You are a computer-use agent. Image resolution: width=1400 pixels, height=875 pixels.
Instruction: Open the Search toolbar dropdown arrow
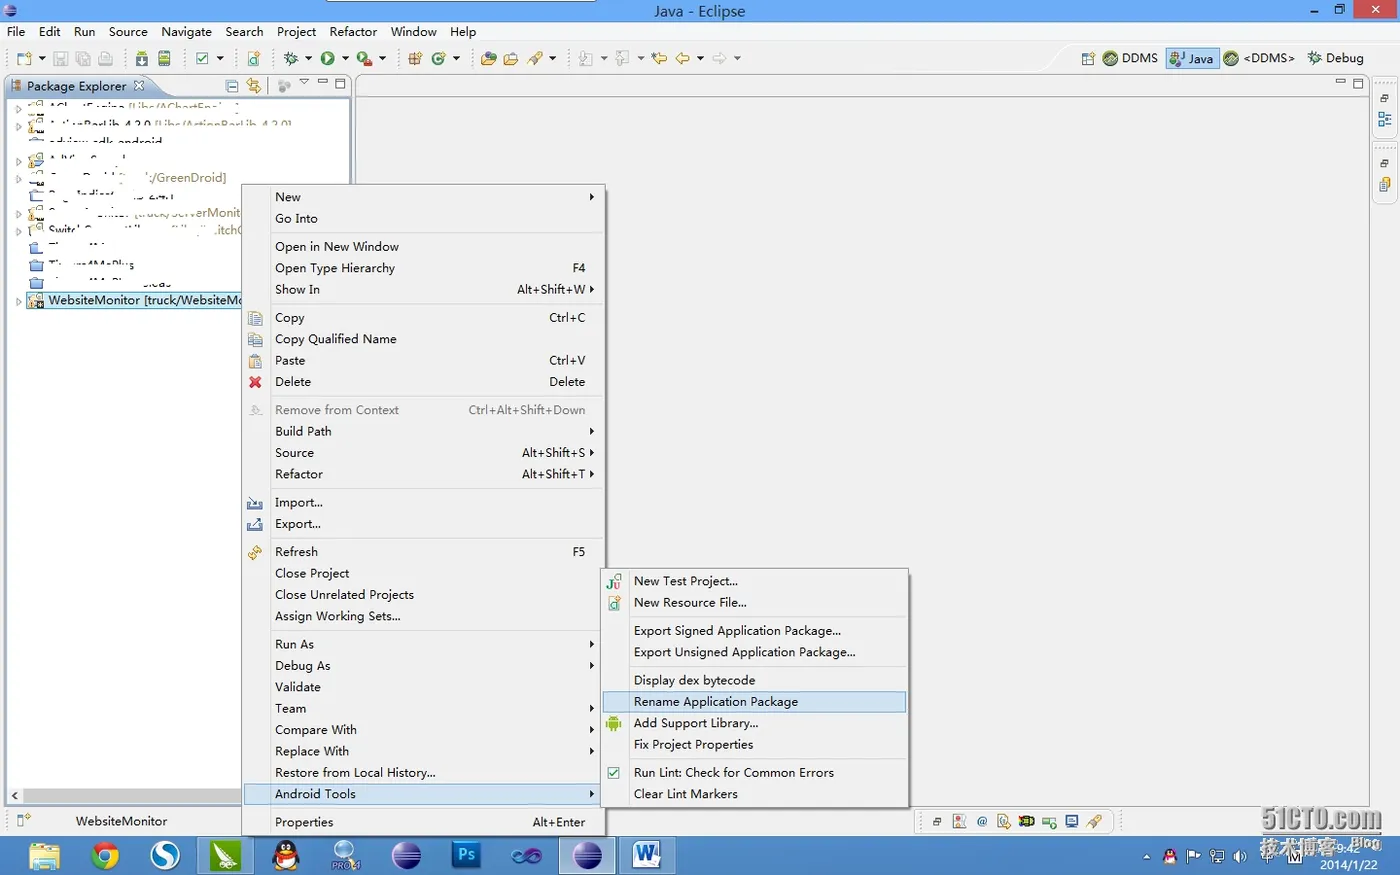pyautogui.click(x=553, y=59)
